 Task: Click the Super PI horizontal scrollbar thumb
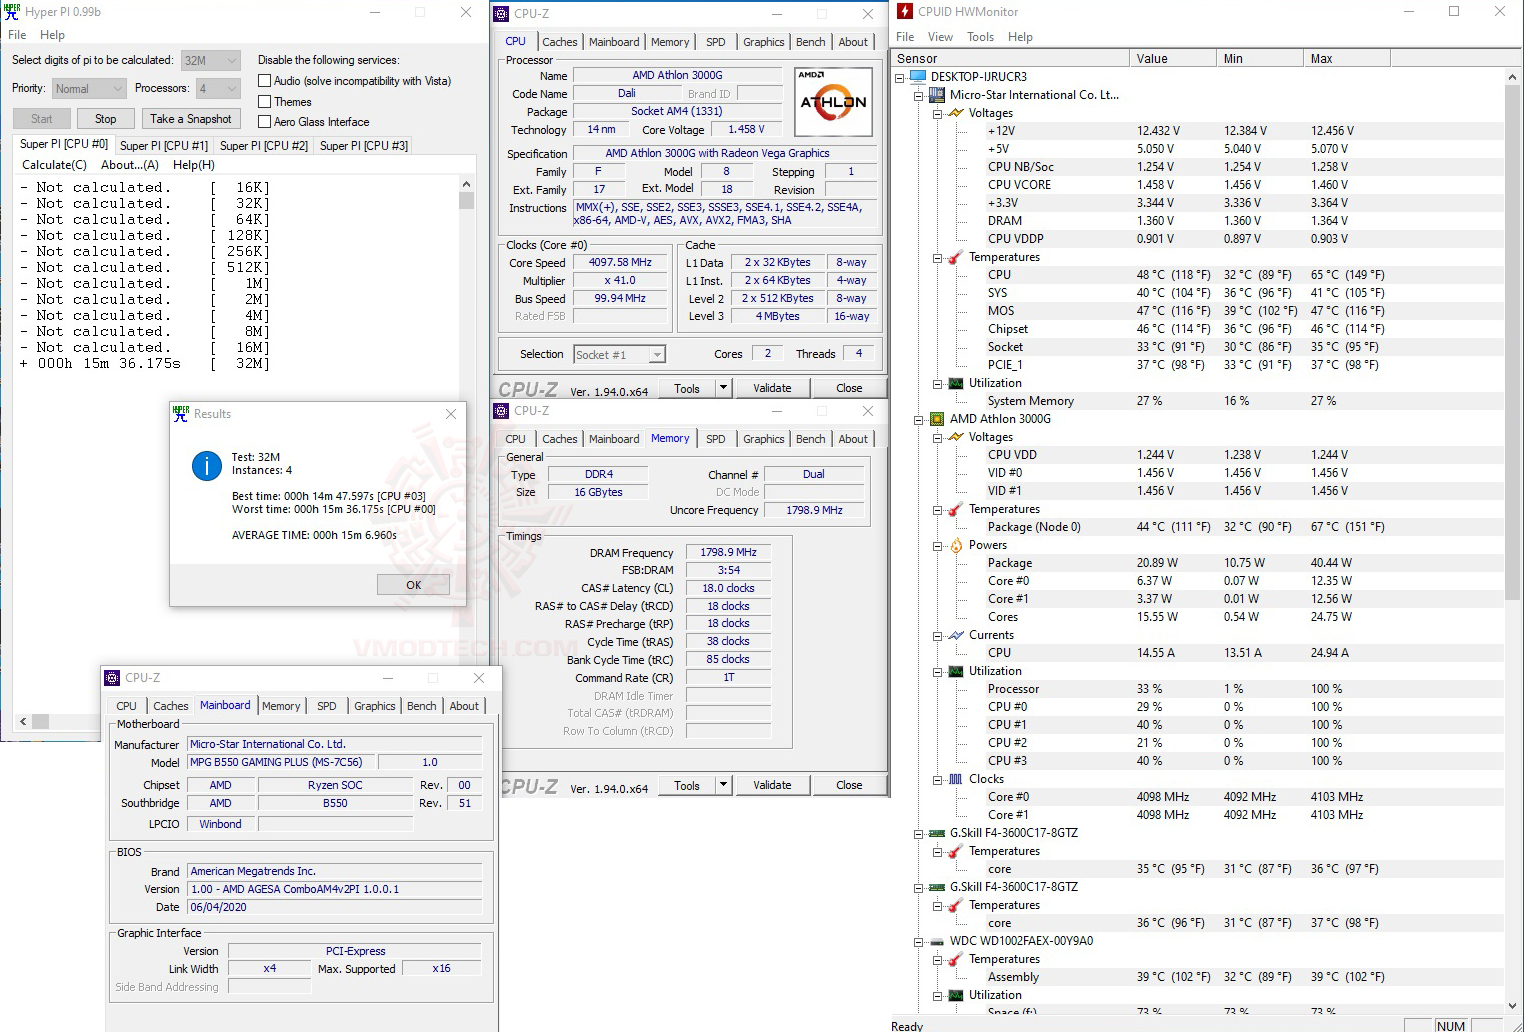tap(40, 721)
